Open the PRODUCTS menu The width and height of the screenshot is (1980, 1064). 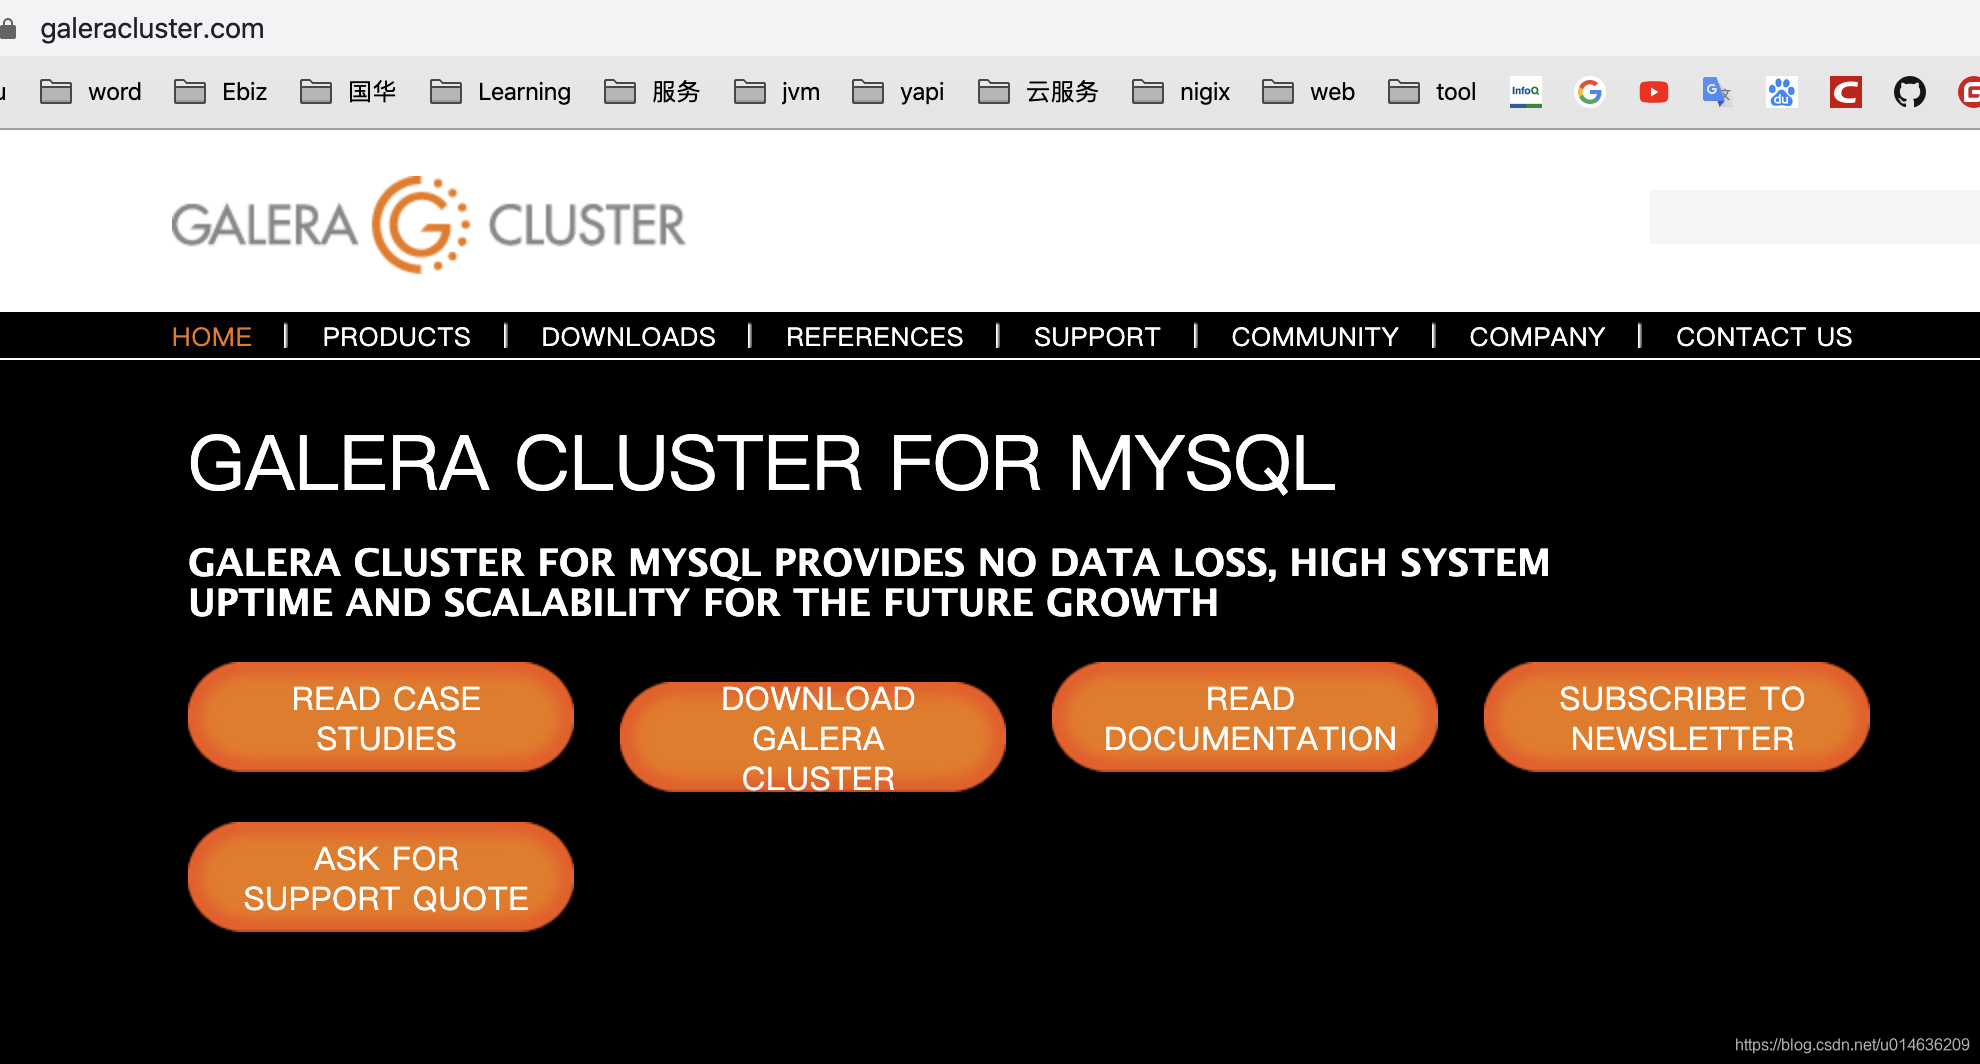coord(396,337)
